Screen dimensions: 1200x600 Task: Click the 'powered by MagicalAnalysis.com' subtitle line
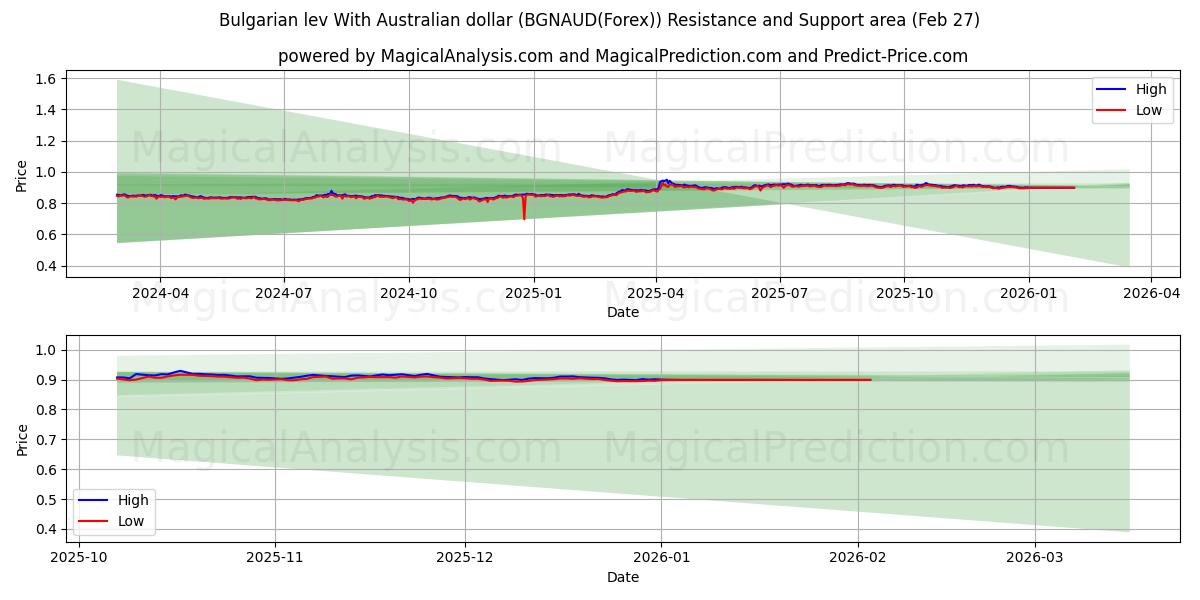tap(622, 56)
